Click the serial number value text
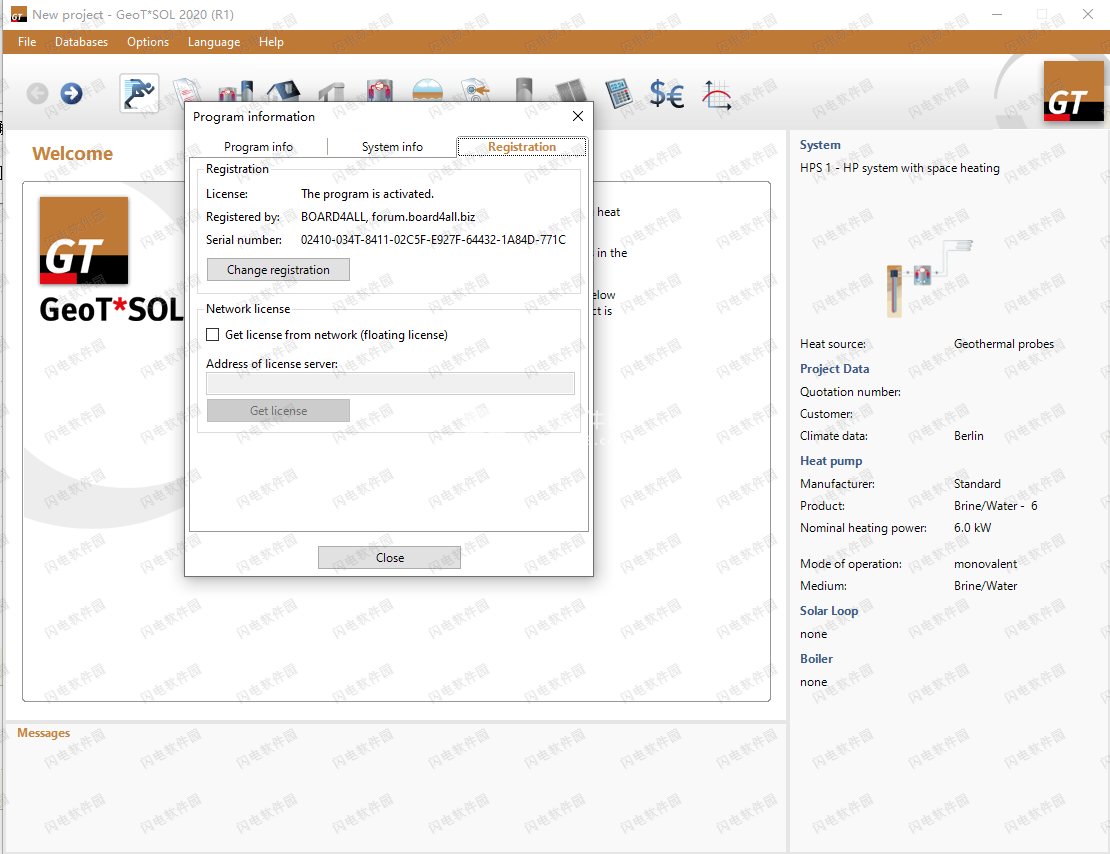1110x854 pixels. pos(433,240)
